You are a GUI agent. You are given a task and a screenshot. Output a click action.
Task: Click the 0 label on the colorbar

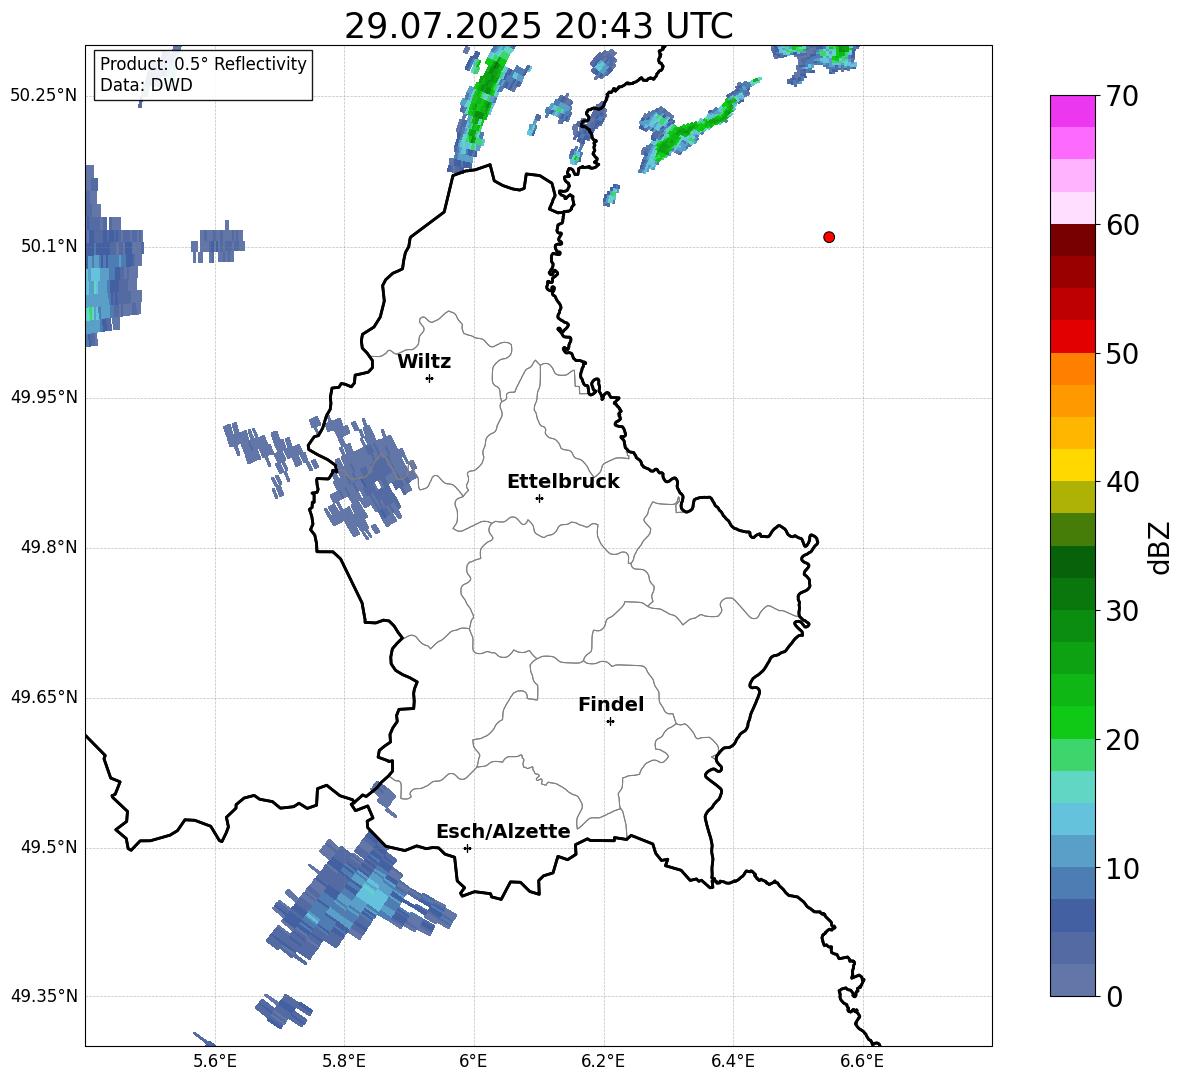(1114, 997)
